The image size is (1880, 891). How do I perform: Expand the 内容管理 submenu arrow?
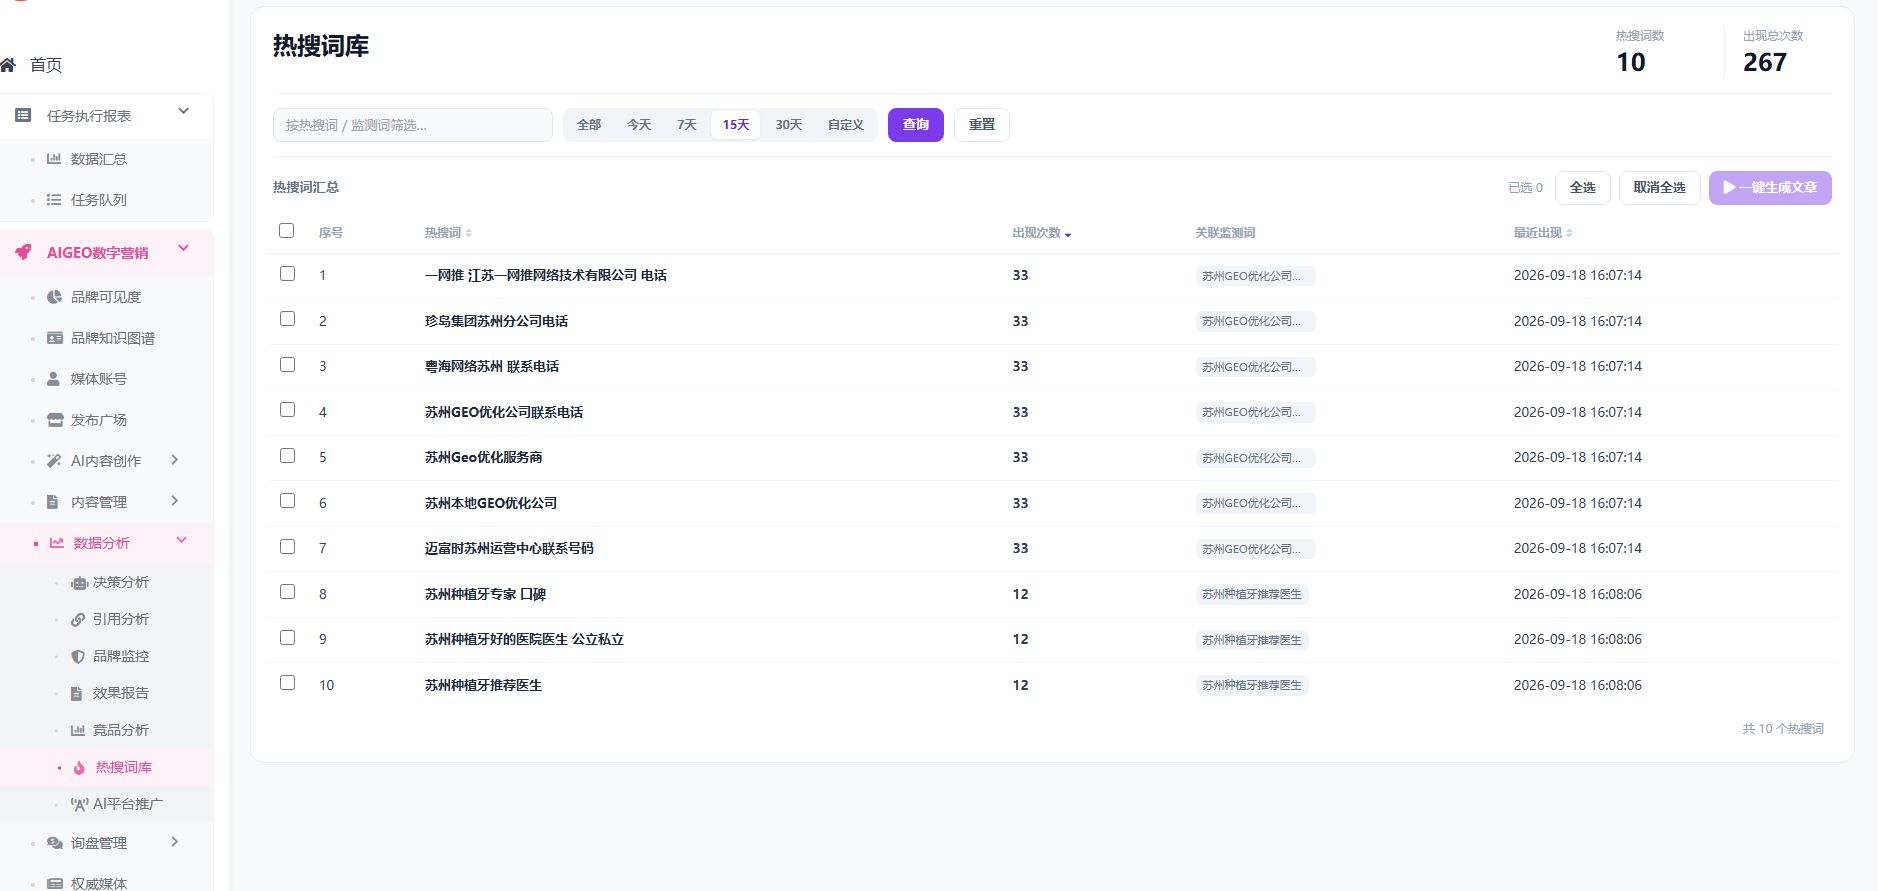[x=175, y=501]
